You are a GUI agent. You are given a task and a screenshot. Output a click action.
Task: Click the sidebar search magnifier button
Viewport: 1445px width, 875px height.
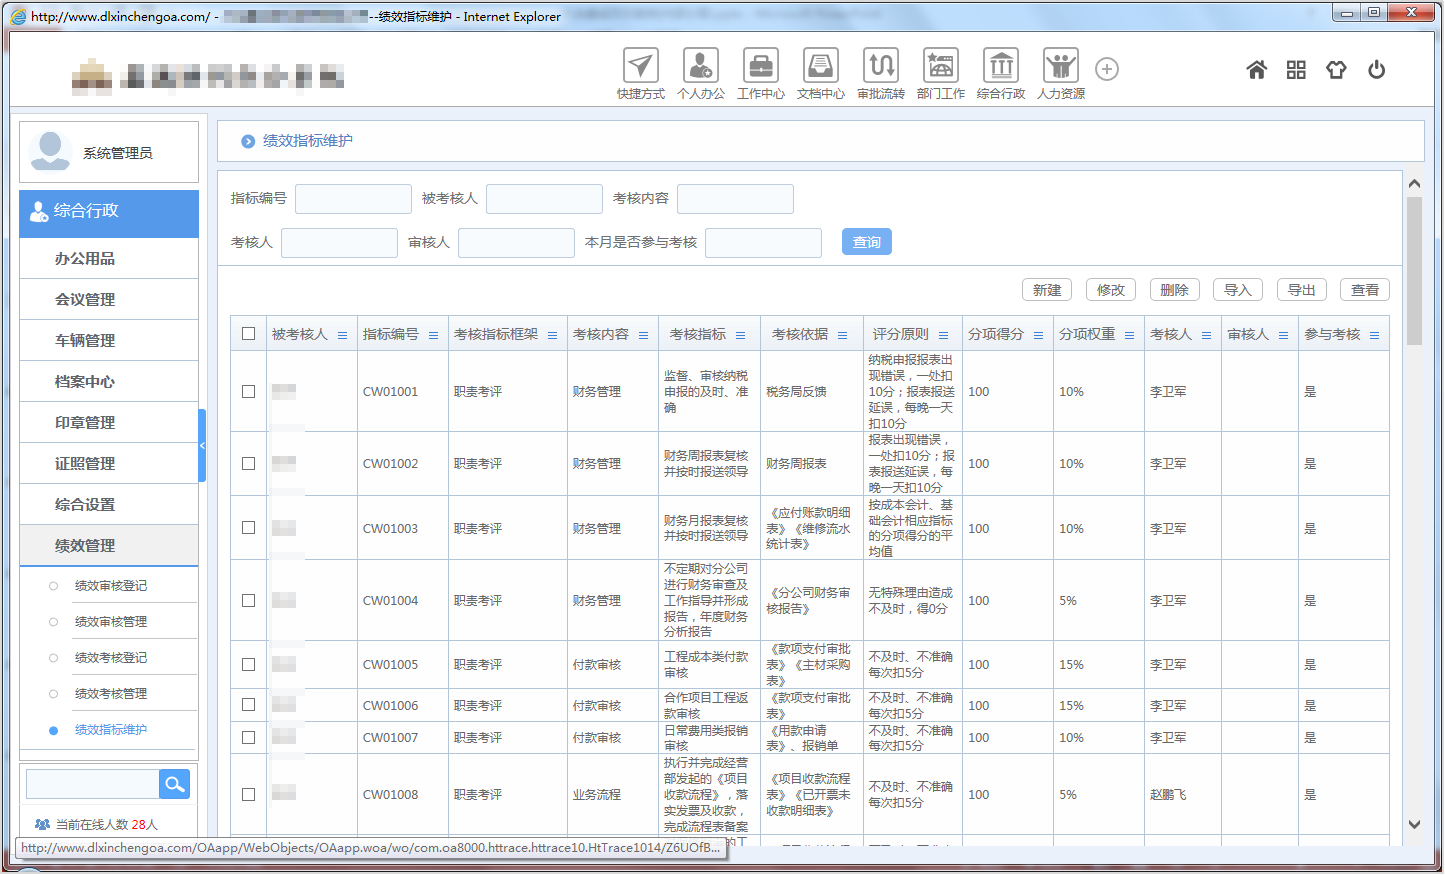tap(174, 785)
